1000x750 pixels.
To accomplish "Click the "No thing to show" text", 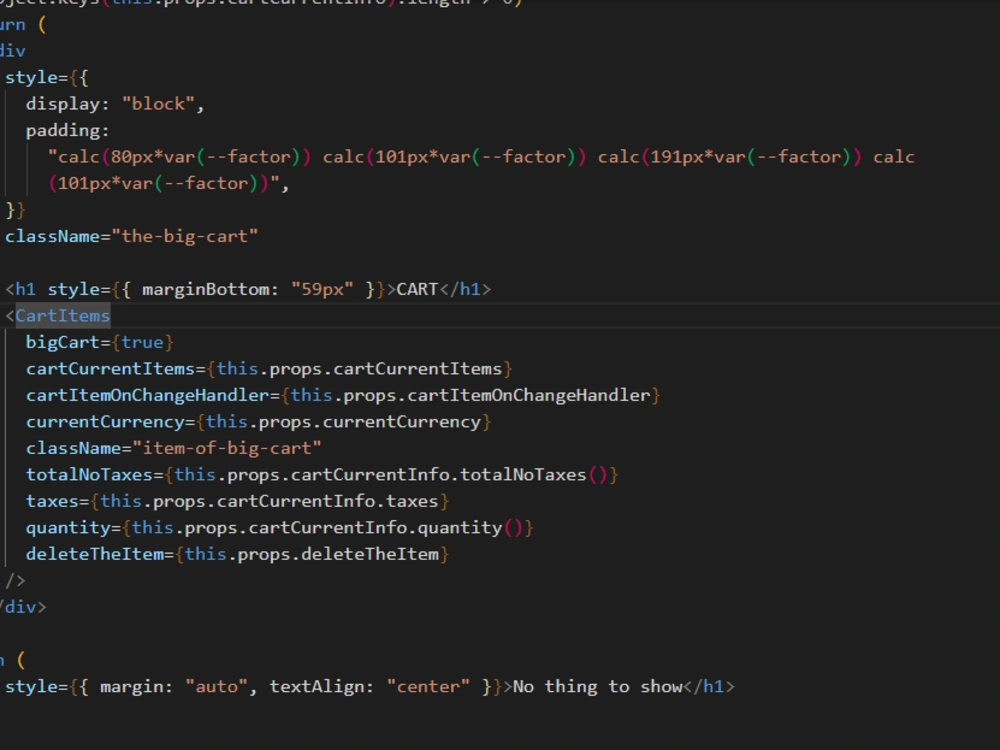I will (598, 687).
